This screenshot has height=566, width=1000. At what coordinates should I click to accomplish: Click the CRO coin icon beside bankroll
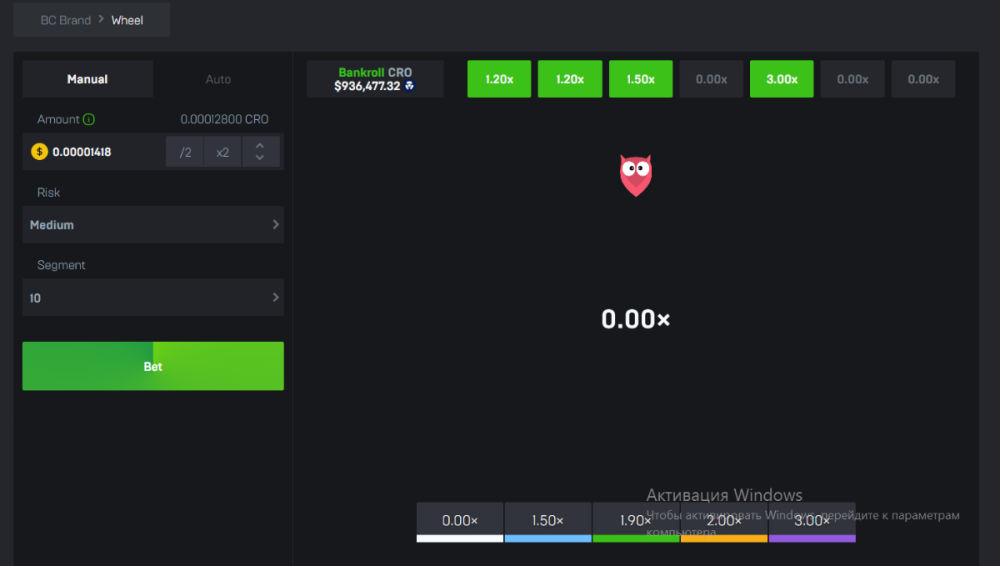click(409, 87)
